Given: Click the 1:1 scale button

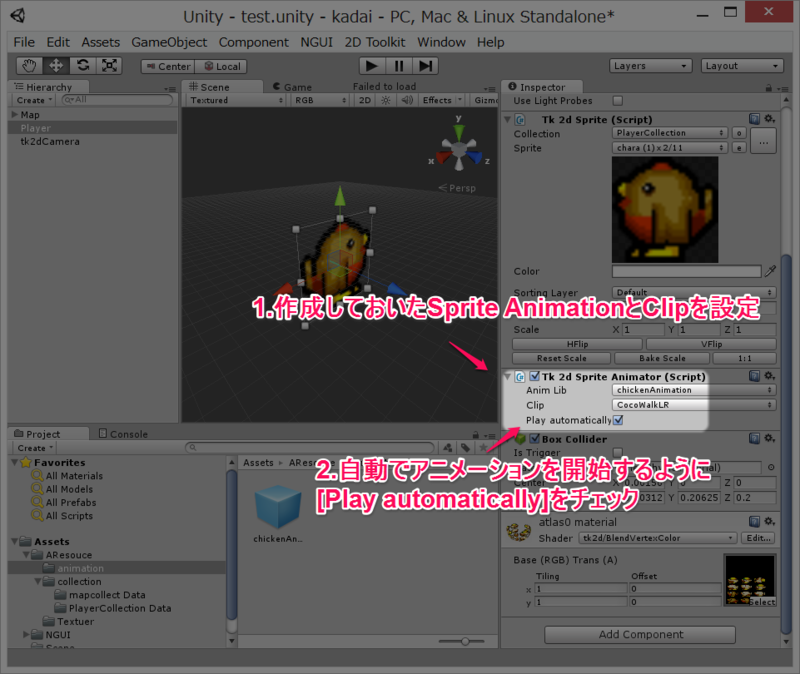Looking at the screenshot, I should (x=744, y=358).
